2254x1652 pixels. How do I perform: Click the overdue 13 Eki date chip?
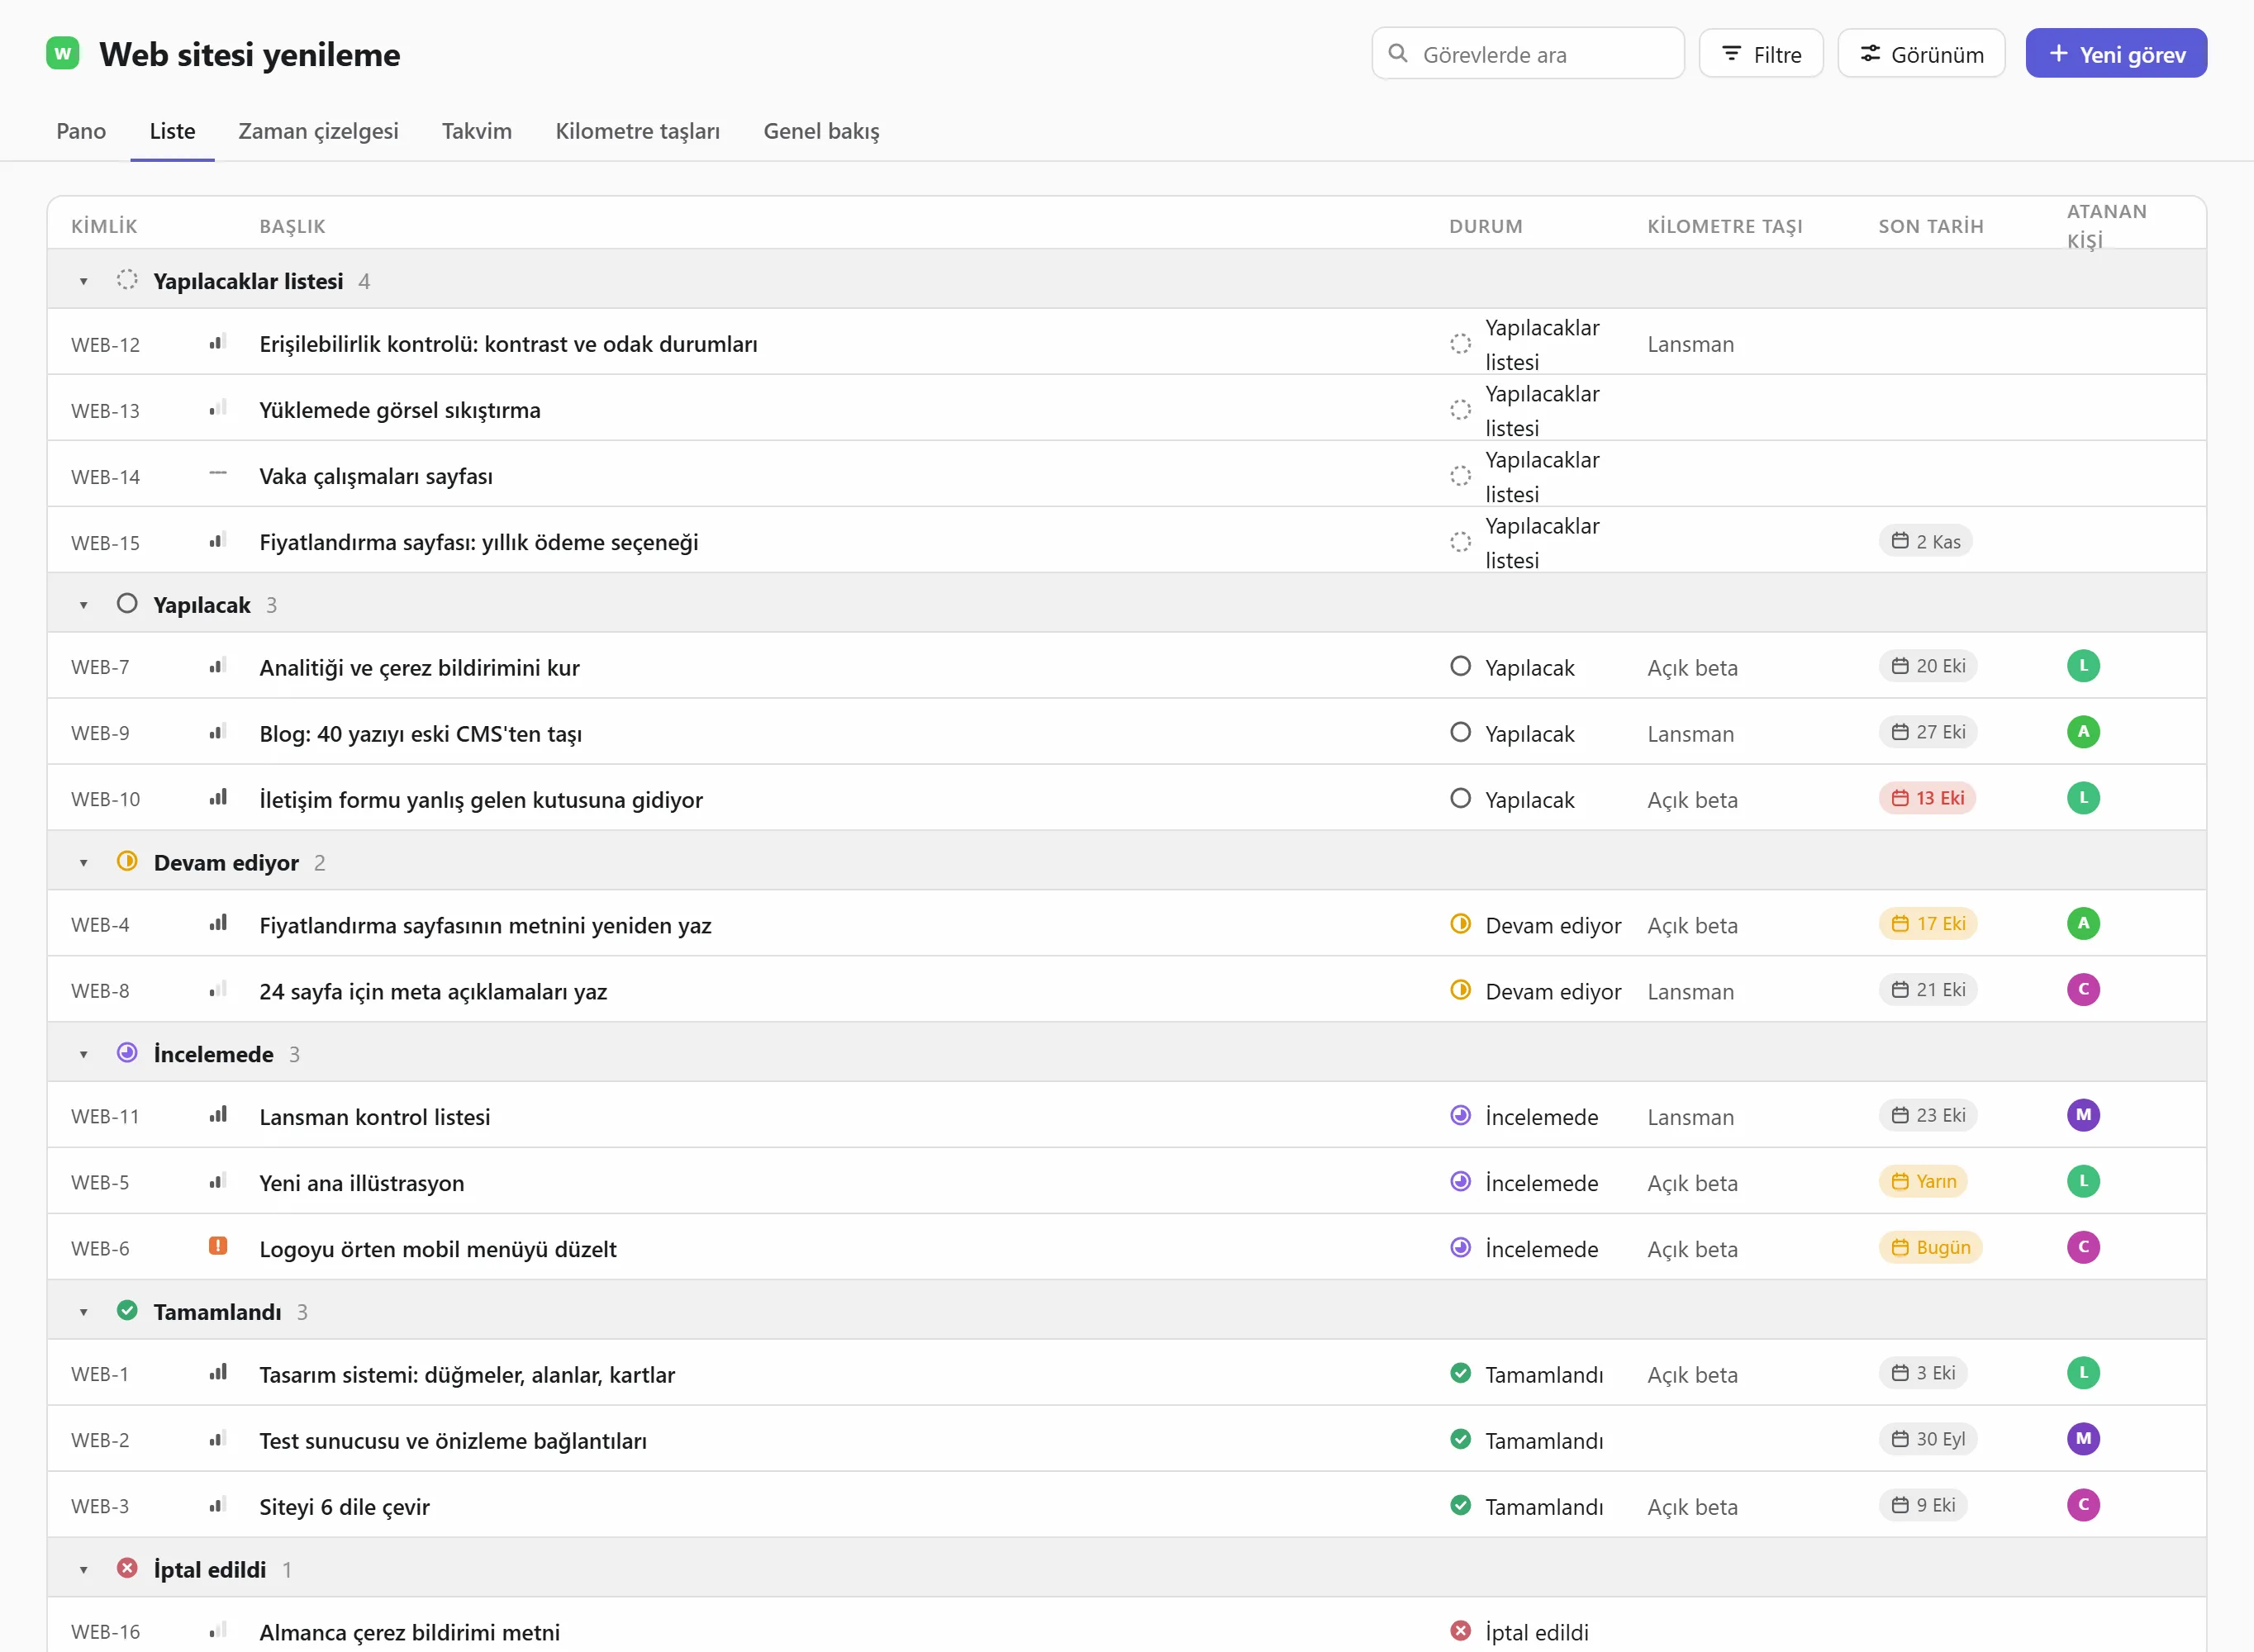point(1927,798)
